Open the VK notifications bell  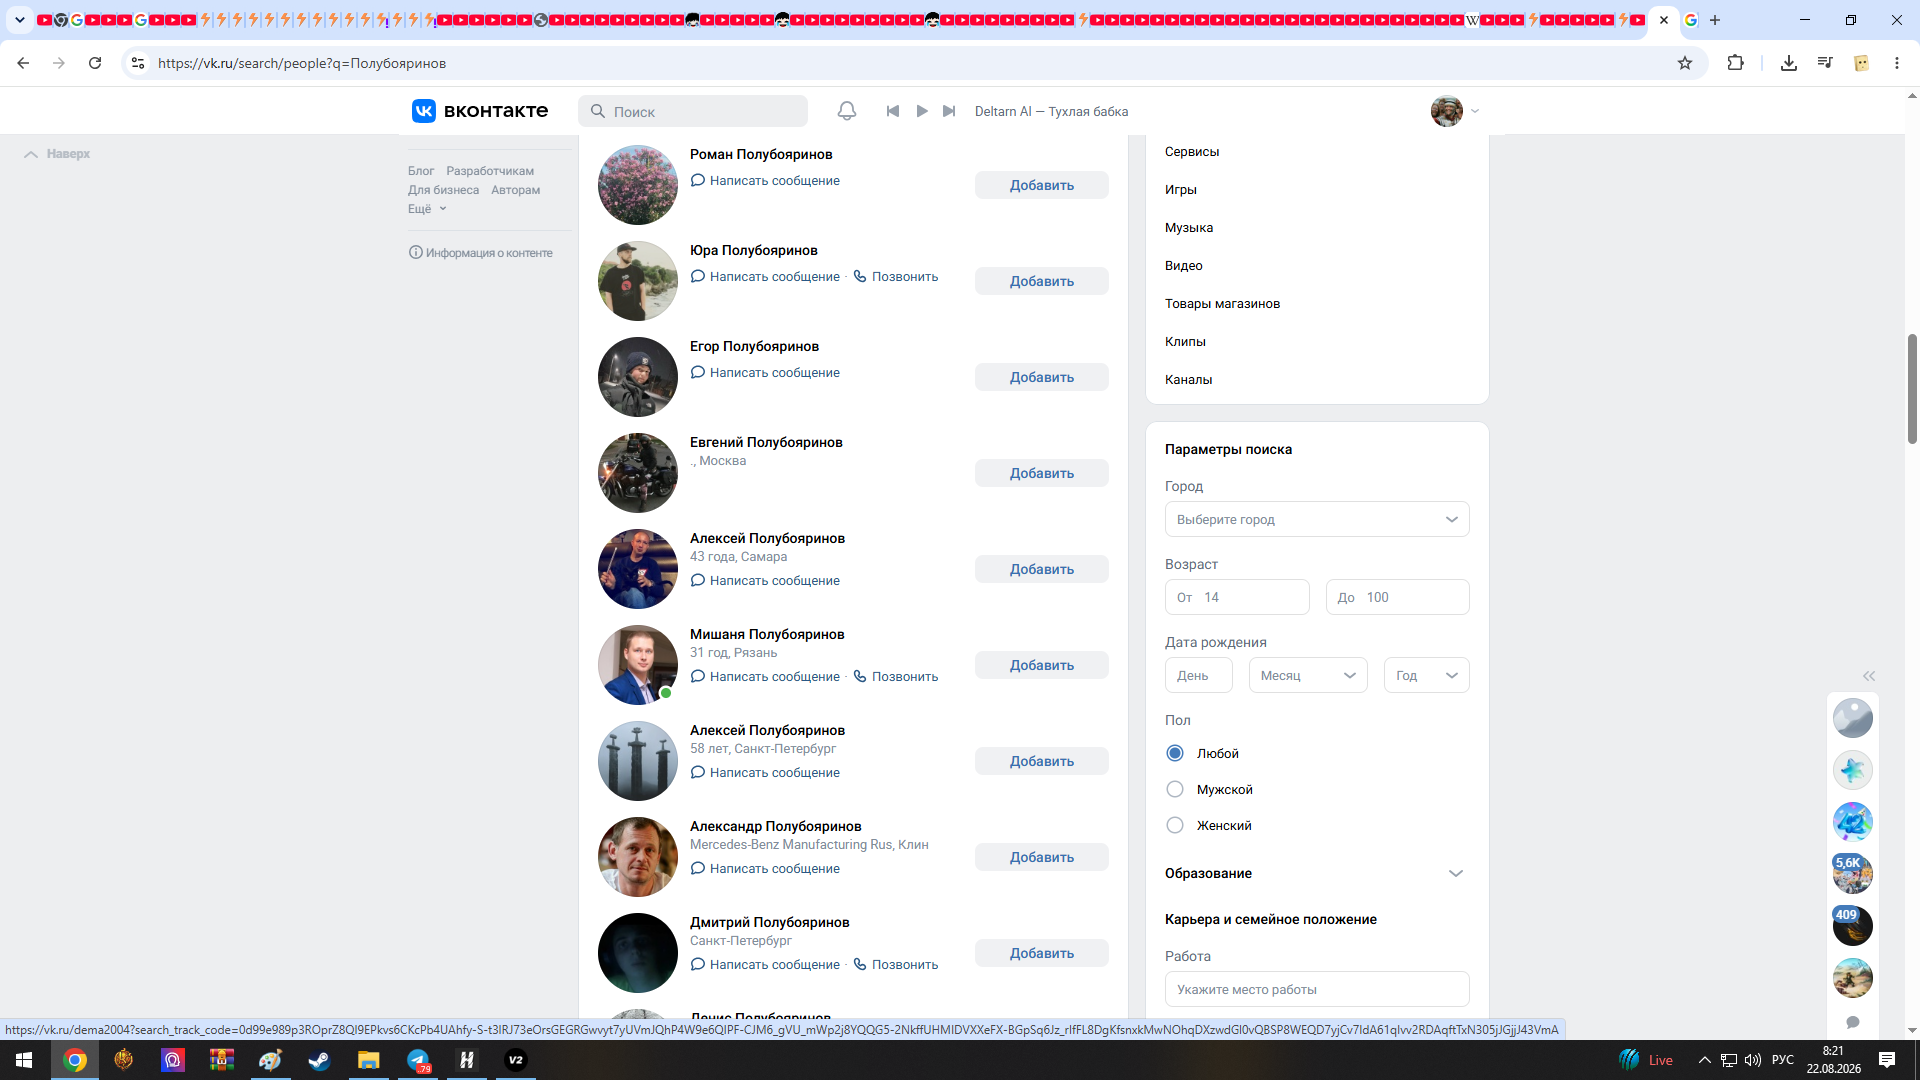coord(846,111)
